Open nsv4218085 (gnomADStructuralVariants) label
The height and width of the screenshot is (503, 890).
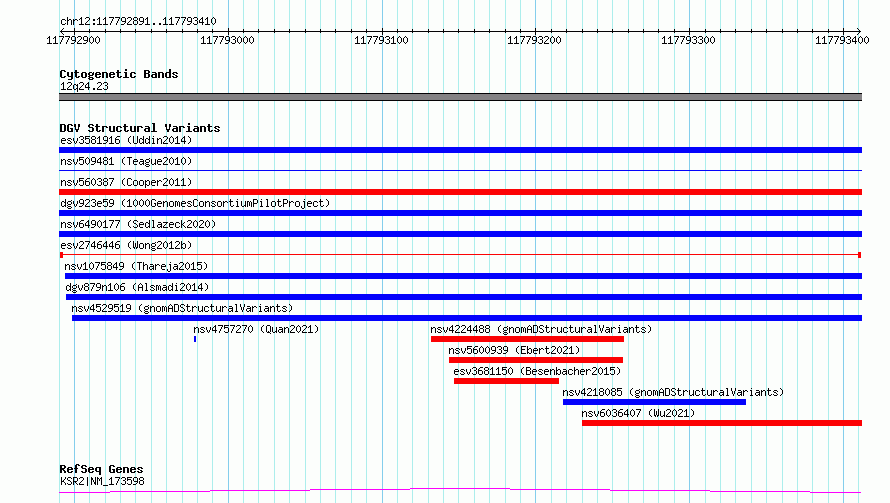tap(673, 392)
